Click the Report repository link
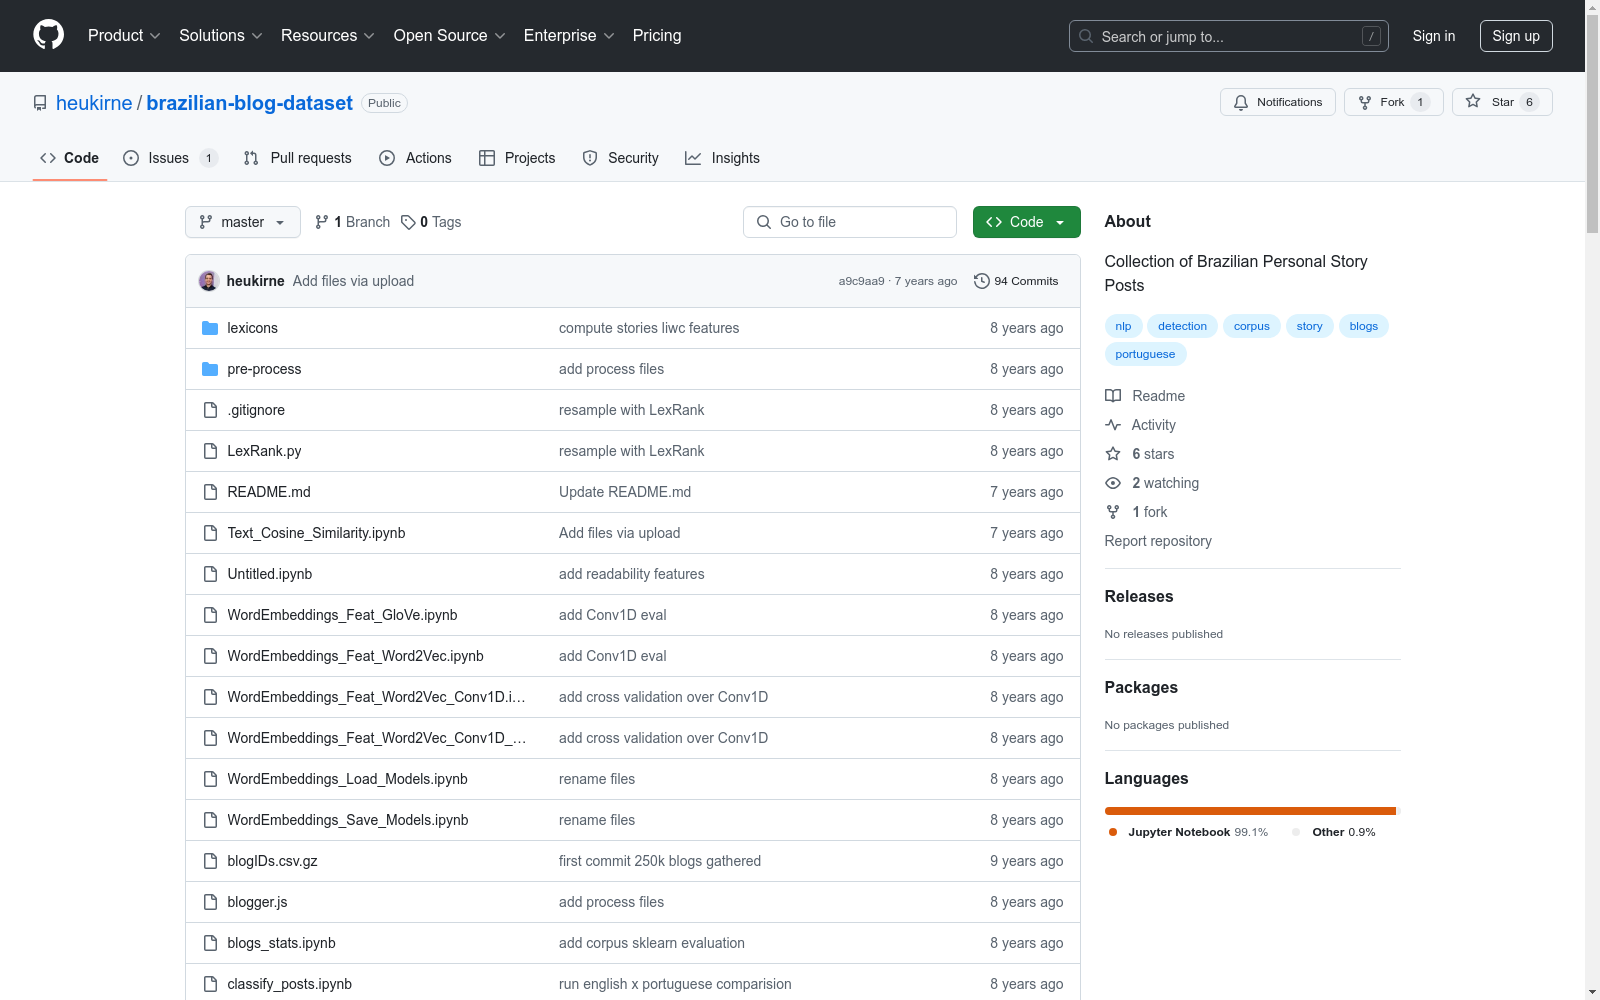1600x1000 pixels. [1158, 541]
